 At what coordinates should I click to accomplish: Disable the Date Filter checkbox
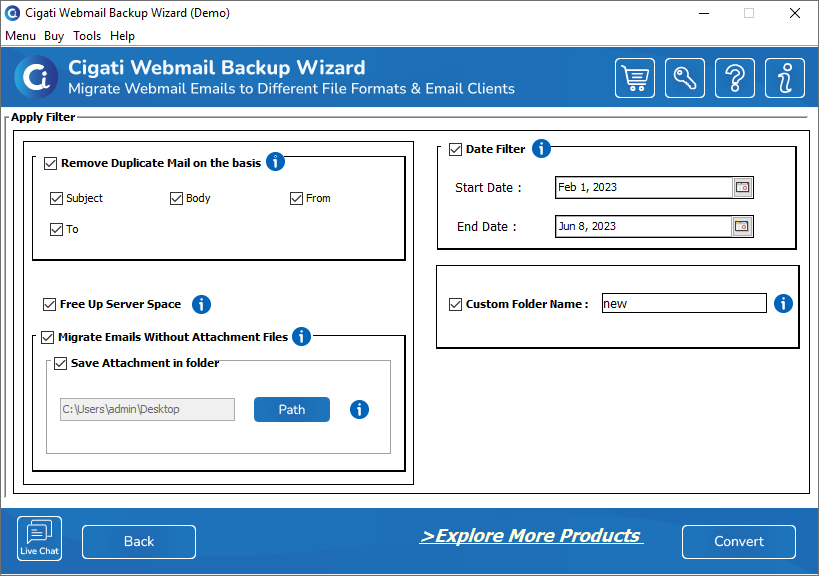(x=455, y=149)
